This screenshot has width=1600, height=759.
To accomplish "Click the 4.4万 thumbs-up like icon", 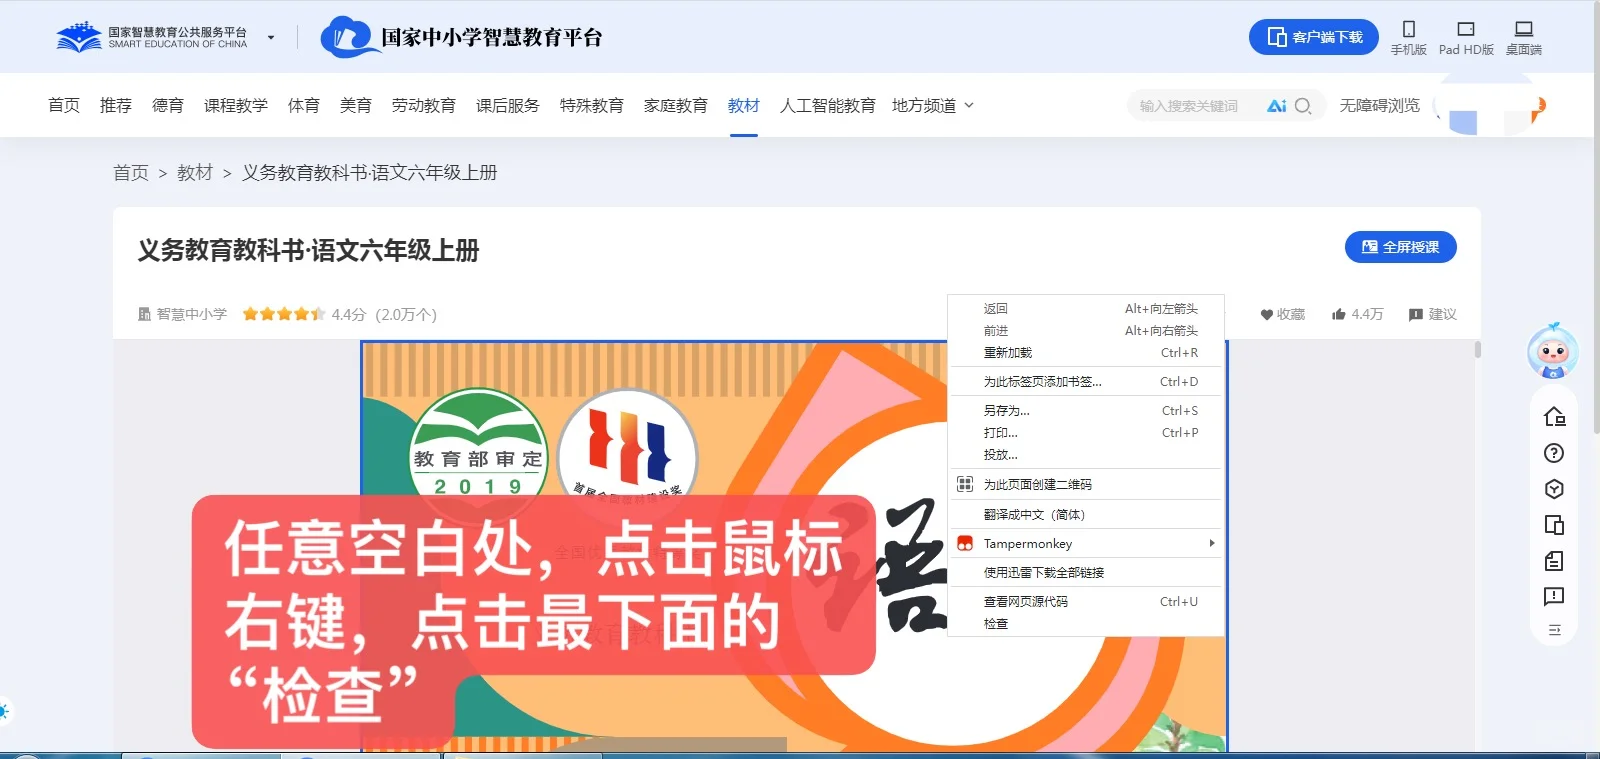I will [1339, 314].
